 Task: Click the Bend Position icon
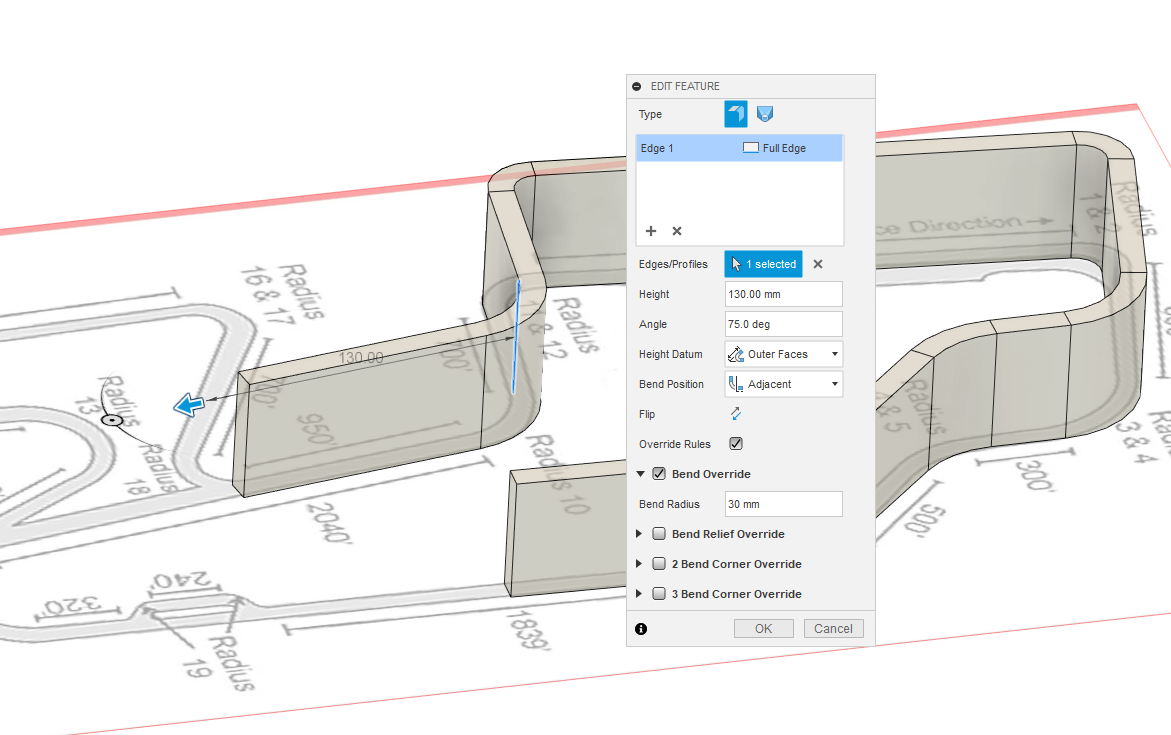point(735,383)
